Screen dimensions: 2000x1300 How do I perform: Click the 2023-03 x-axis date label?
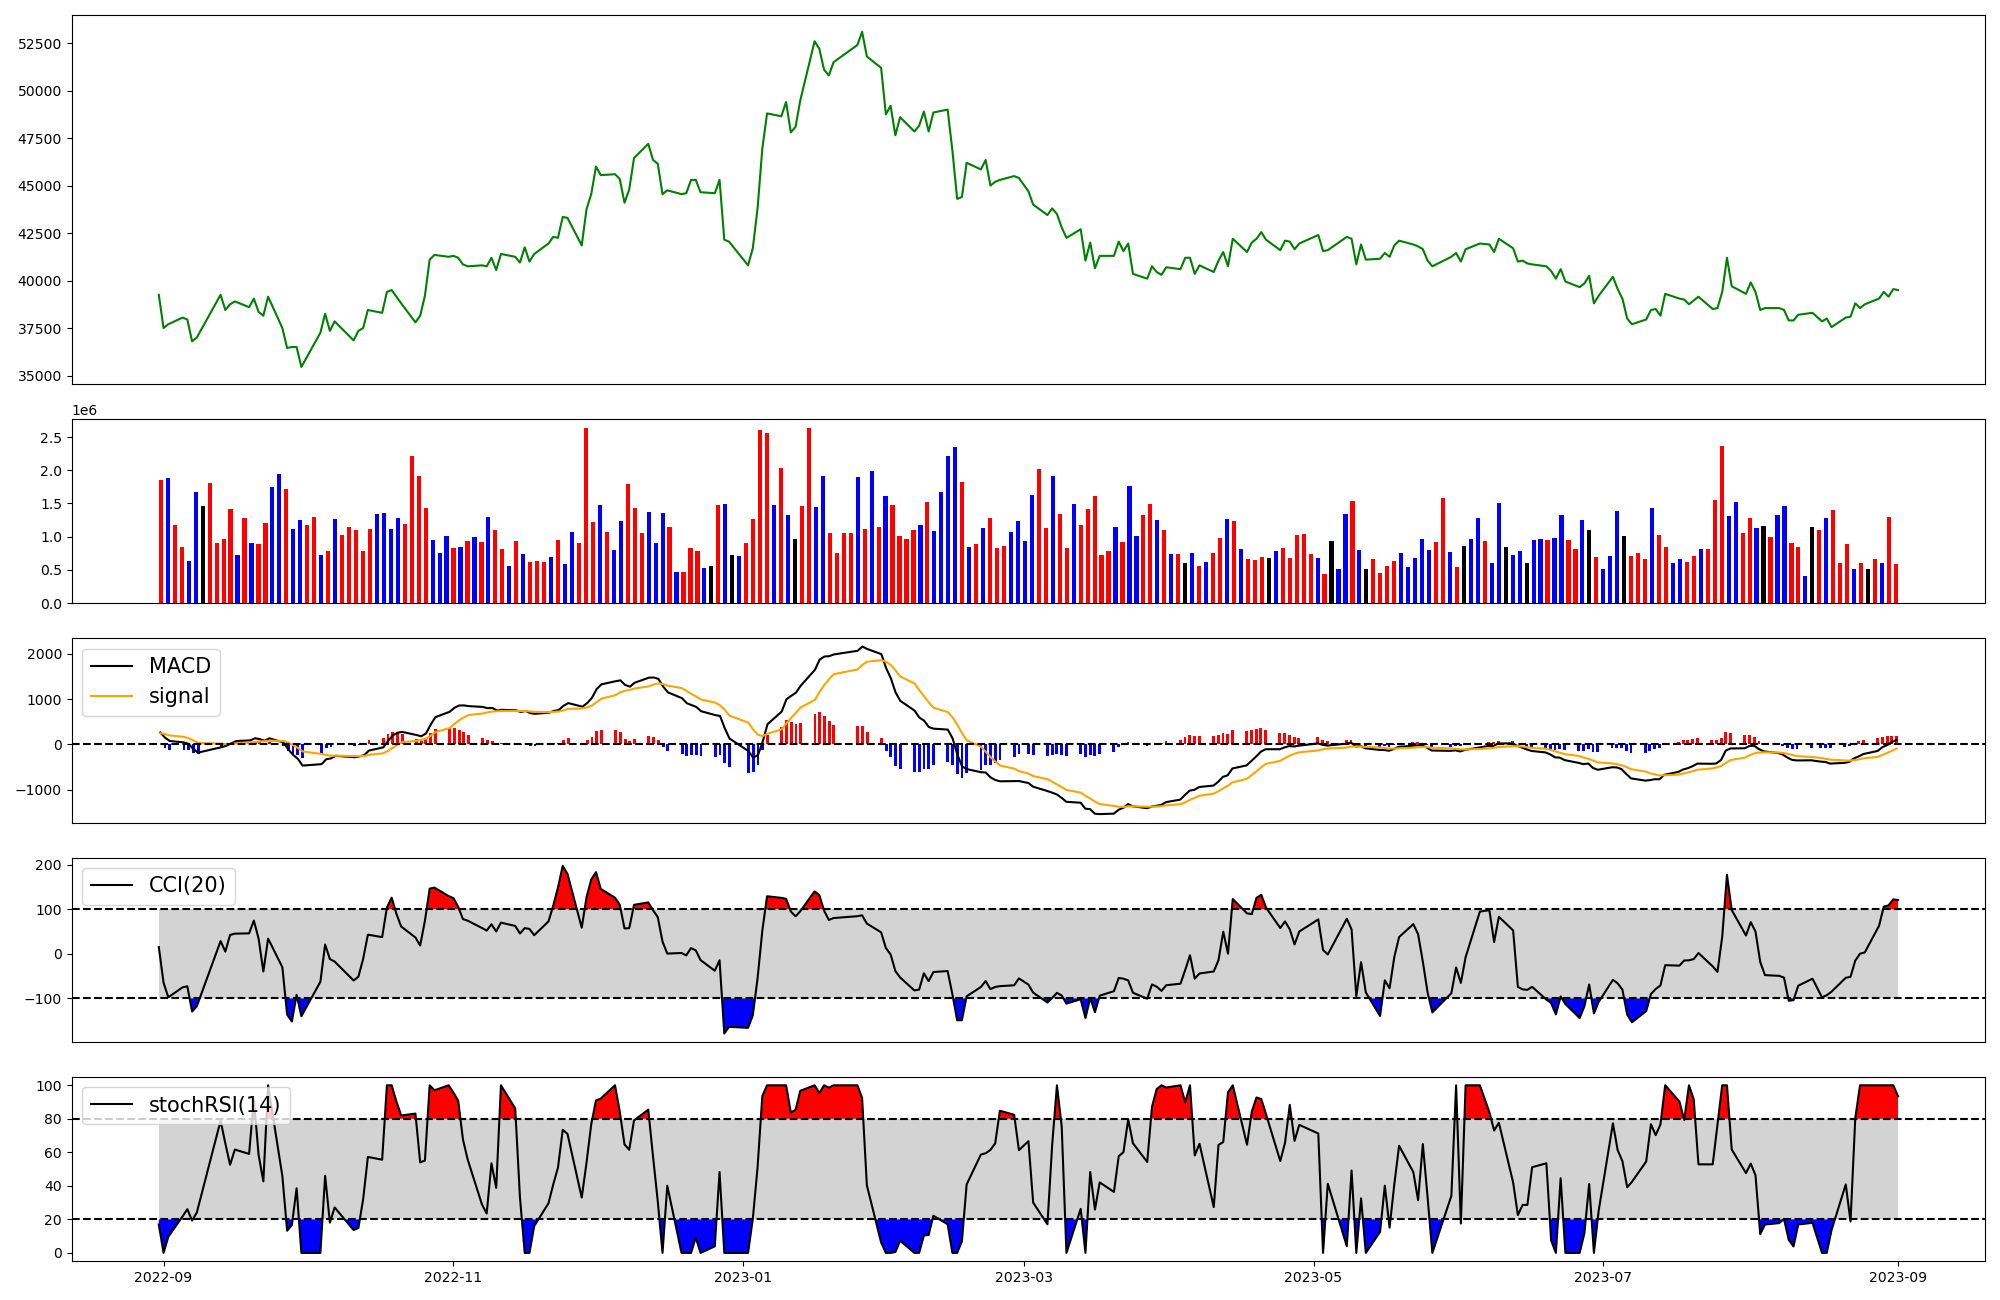(x=1023, y=1277)
